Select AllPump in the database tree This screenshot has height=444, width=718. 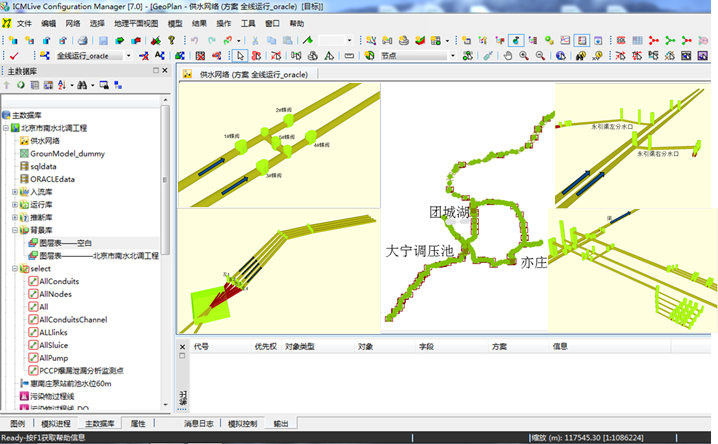[x=54, y=356]
